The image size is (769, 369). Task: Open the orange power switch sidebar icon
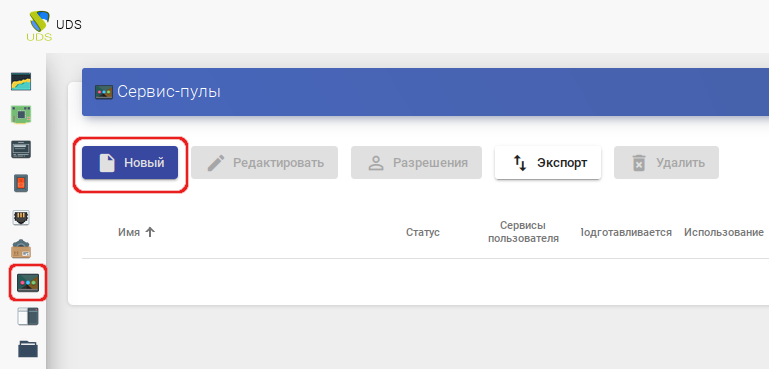pyautogui.click(x=21, y=183)
